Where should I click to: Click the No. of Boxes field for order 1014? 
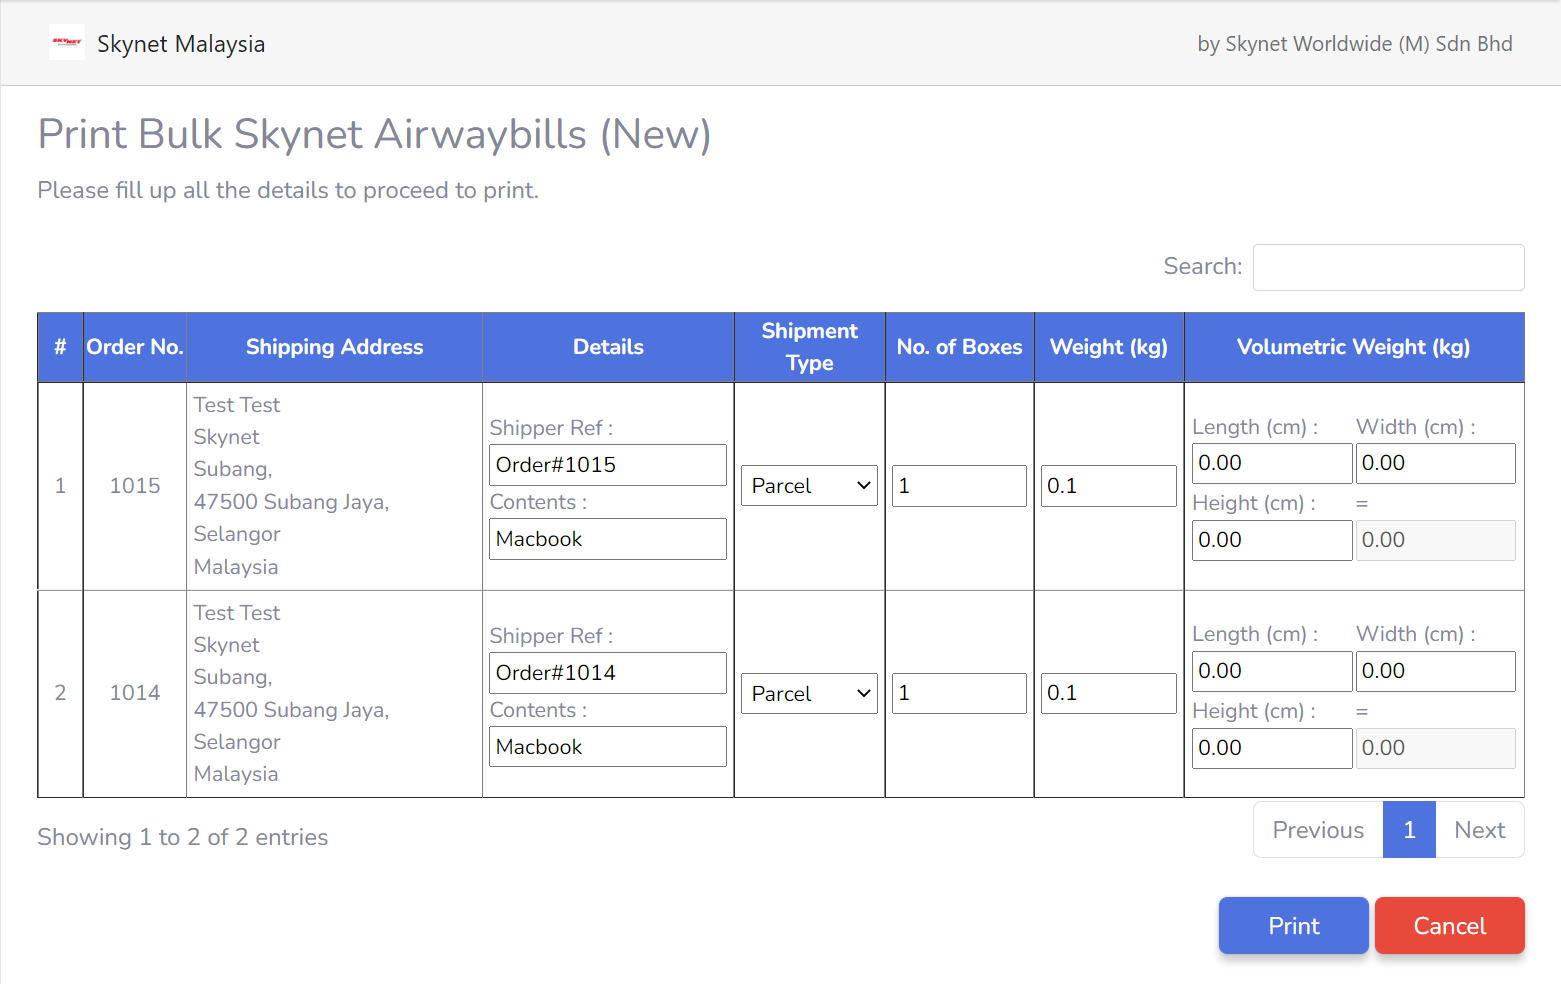(958, 693)
